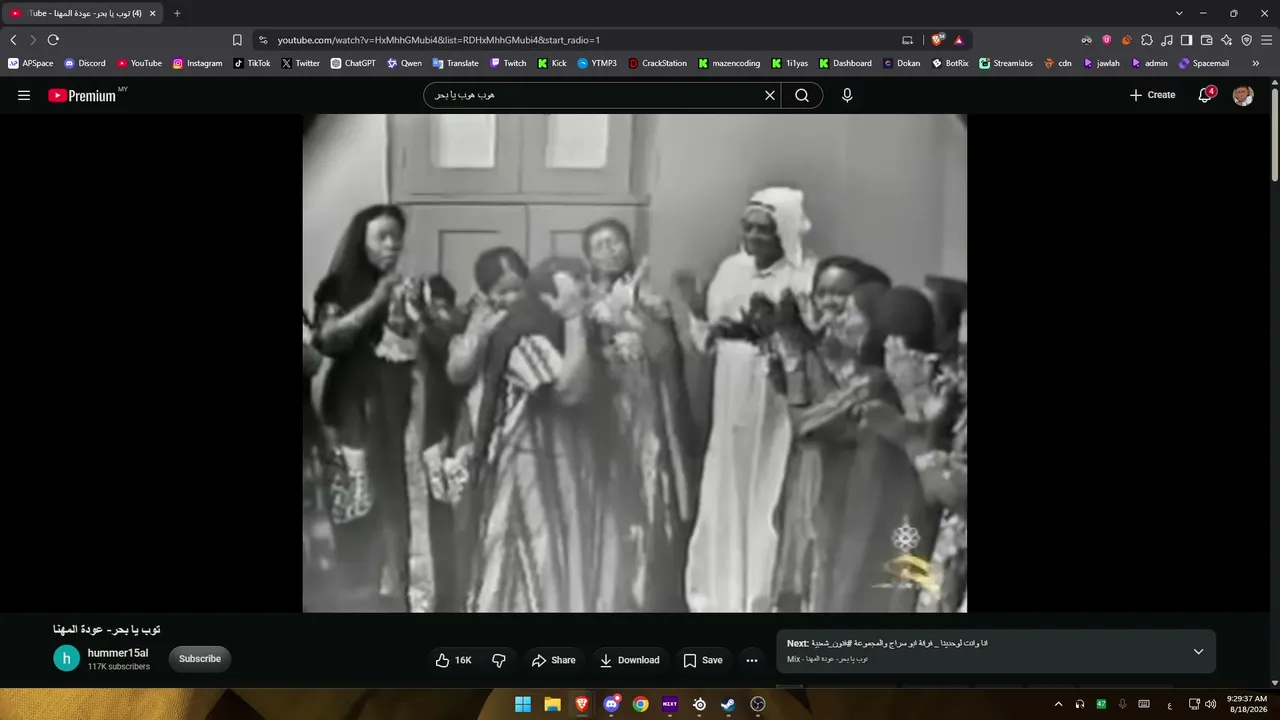Open the tab search dropdown arrow

click(x=1179, y=13)
